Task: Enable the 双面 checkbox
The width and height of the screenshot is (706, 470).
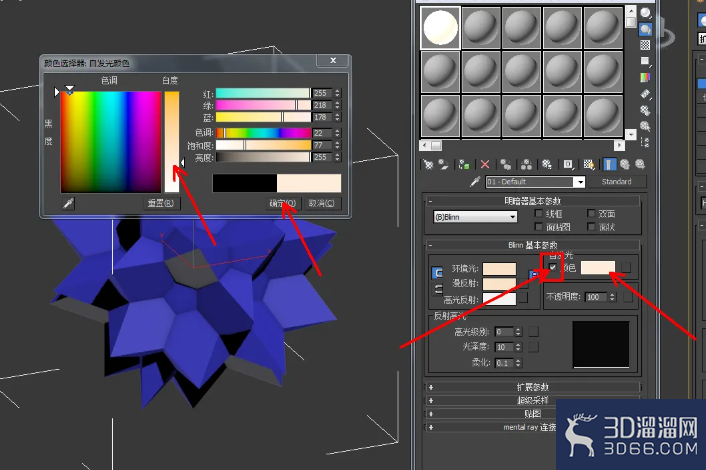Action: (x=591, y=213)
